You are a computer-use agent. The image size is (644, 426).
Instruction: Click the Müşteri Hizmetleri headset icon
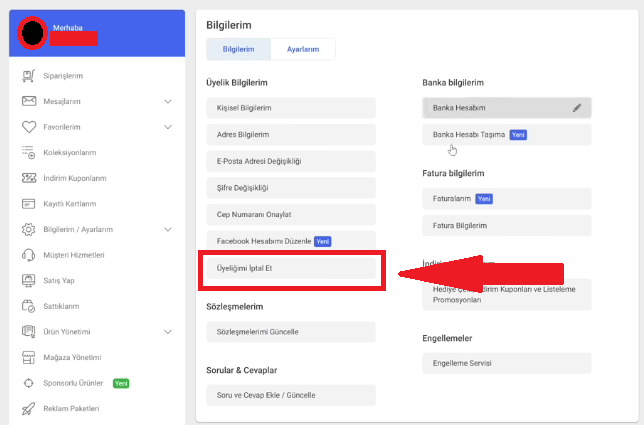[x=28, y=255]
